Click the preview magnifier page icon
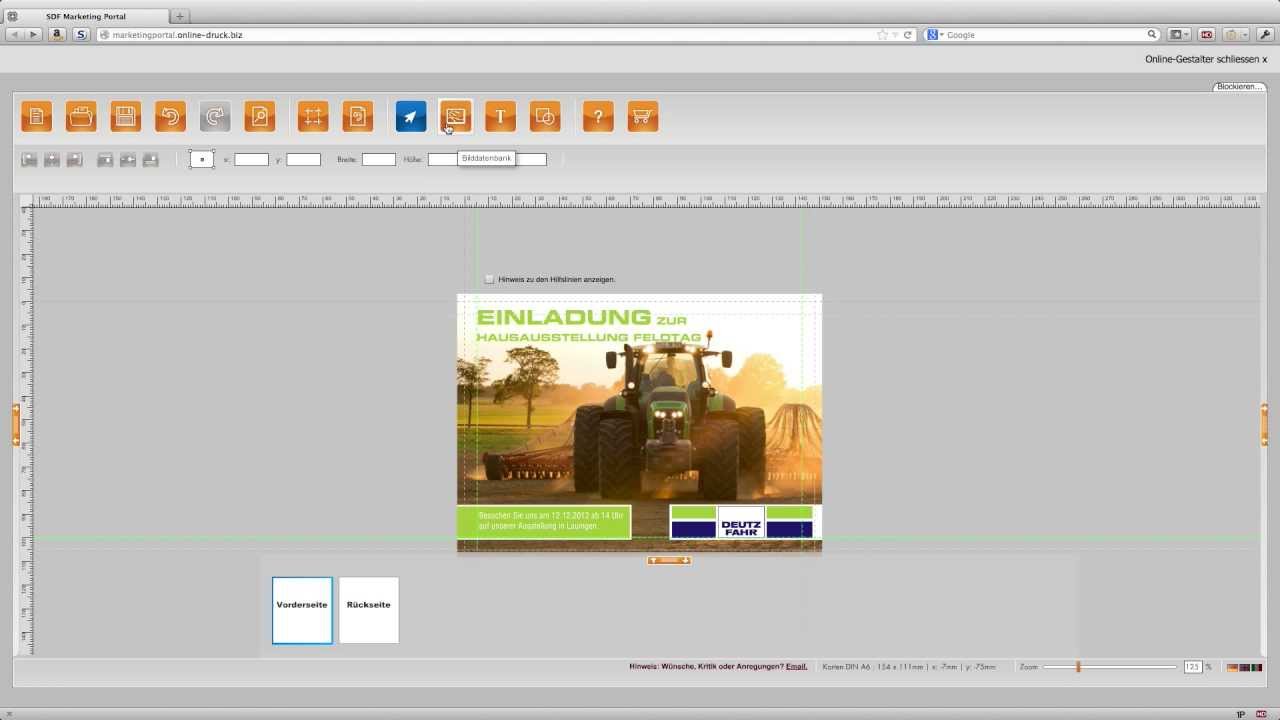 point(259,117)
